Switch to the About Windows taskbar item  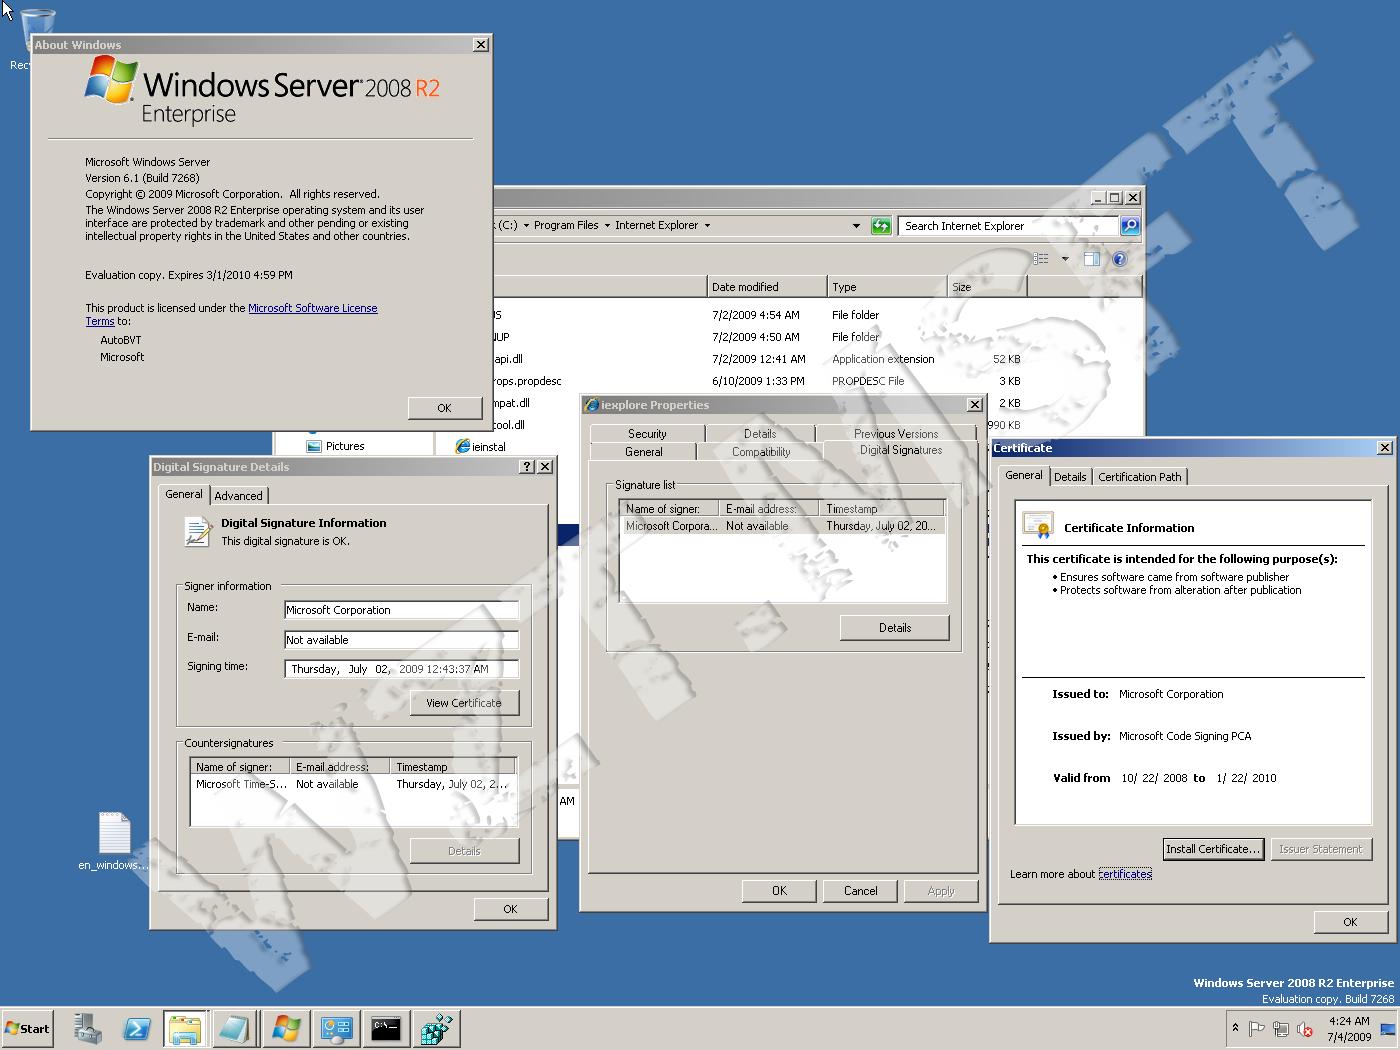point(286,1028)
